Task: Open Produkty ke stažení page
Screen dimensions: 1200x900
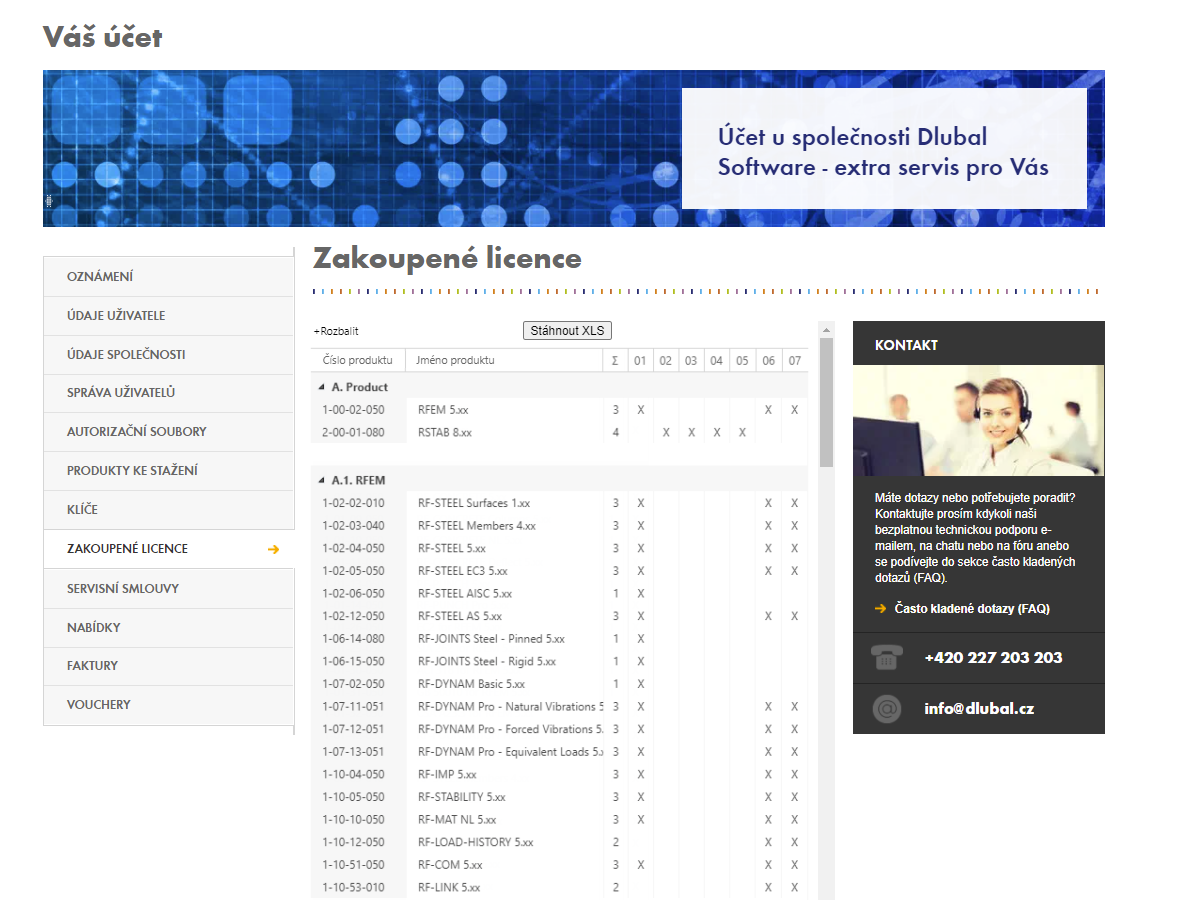Action: 169,471
